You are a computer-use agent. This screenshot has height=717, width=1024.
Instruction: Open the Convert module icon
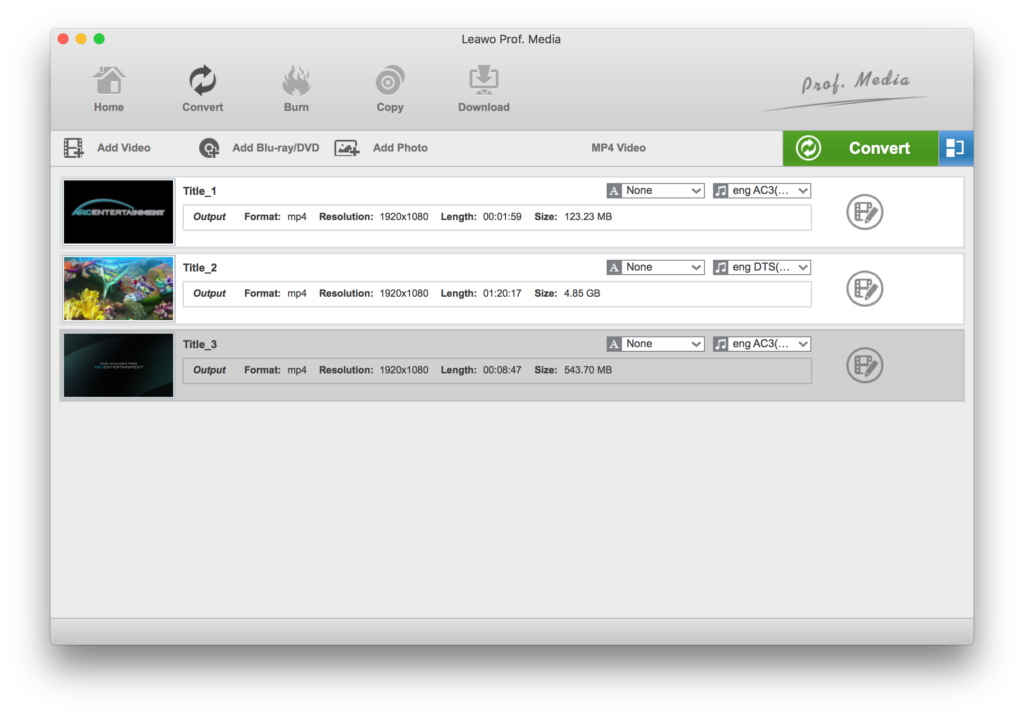click(202, 87)
